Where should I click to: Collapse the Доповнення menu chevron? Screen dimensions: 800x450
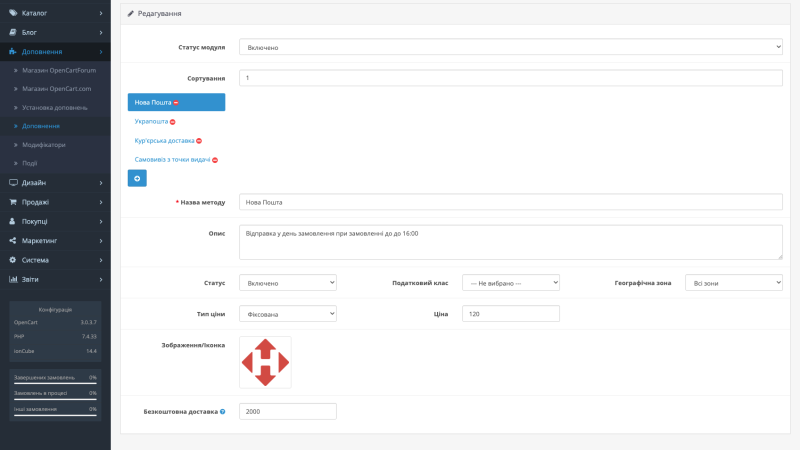point(101,52)
